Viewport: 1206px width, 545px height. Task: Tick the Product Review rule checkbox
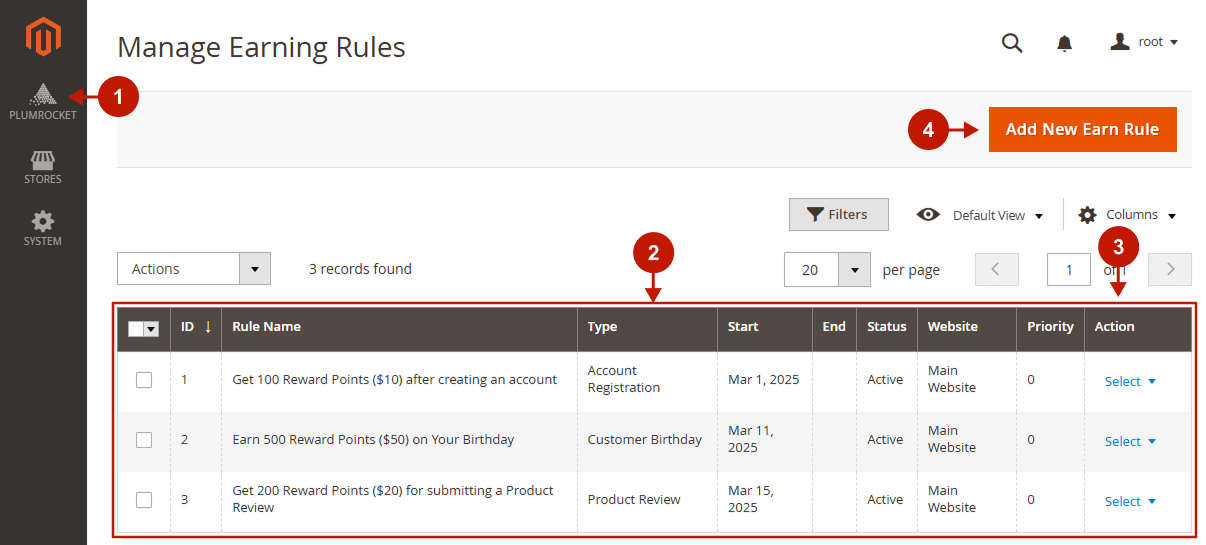[144, 500]
